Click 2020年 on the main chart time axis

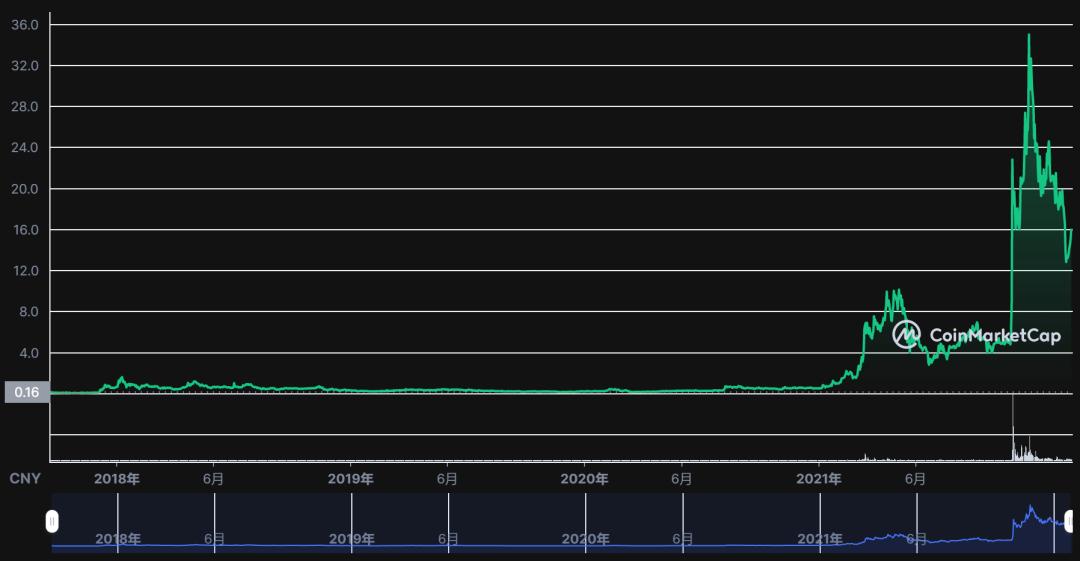(584, 478)
